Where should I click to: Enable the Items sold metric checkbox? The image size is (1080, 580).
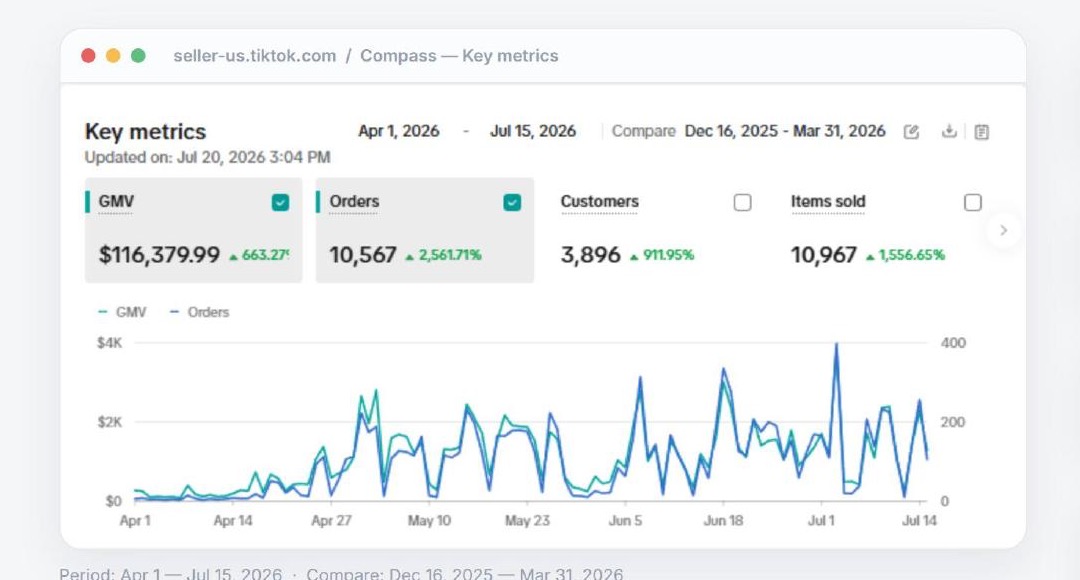tap(973, 203)
